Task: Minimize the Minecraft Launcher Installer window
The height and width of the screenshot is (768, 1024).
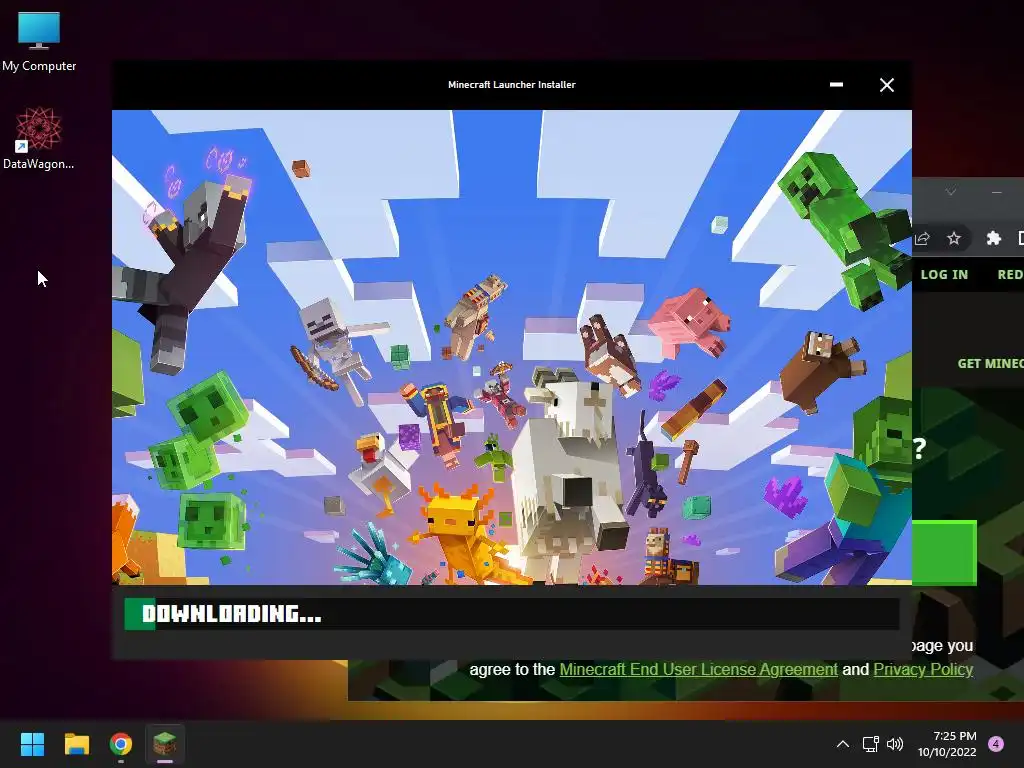Action: (x=836, y=85)
